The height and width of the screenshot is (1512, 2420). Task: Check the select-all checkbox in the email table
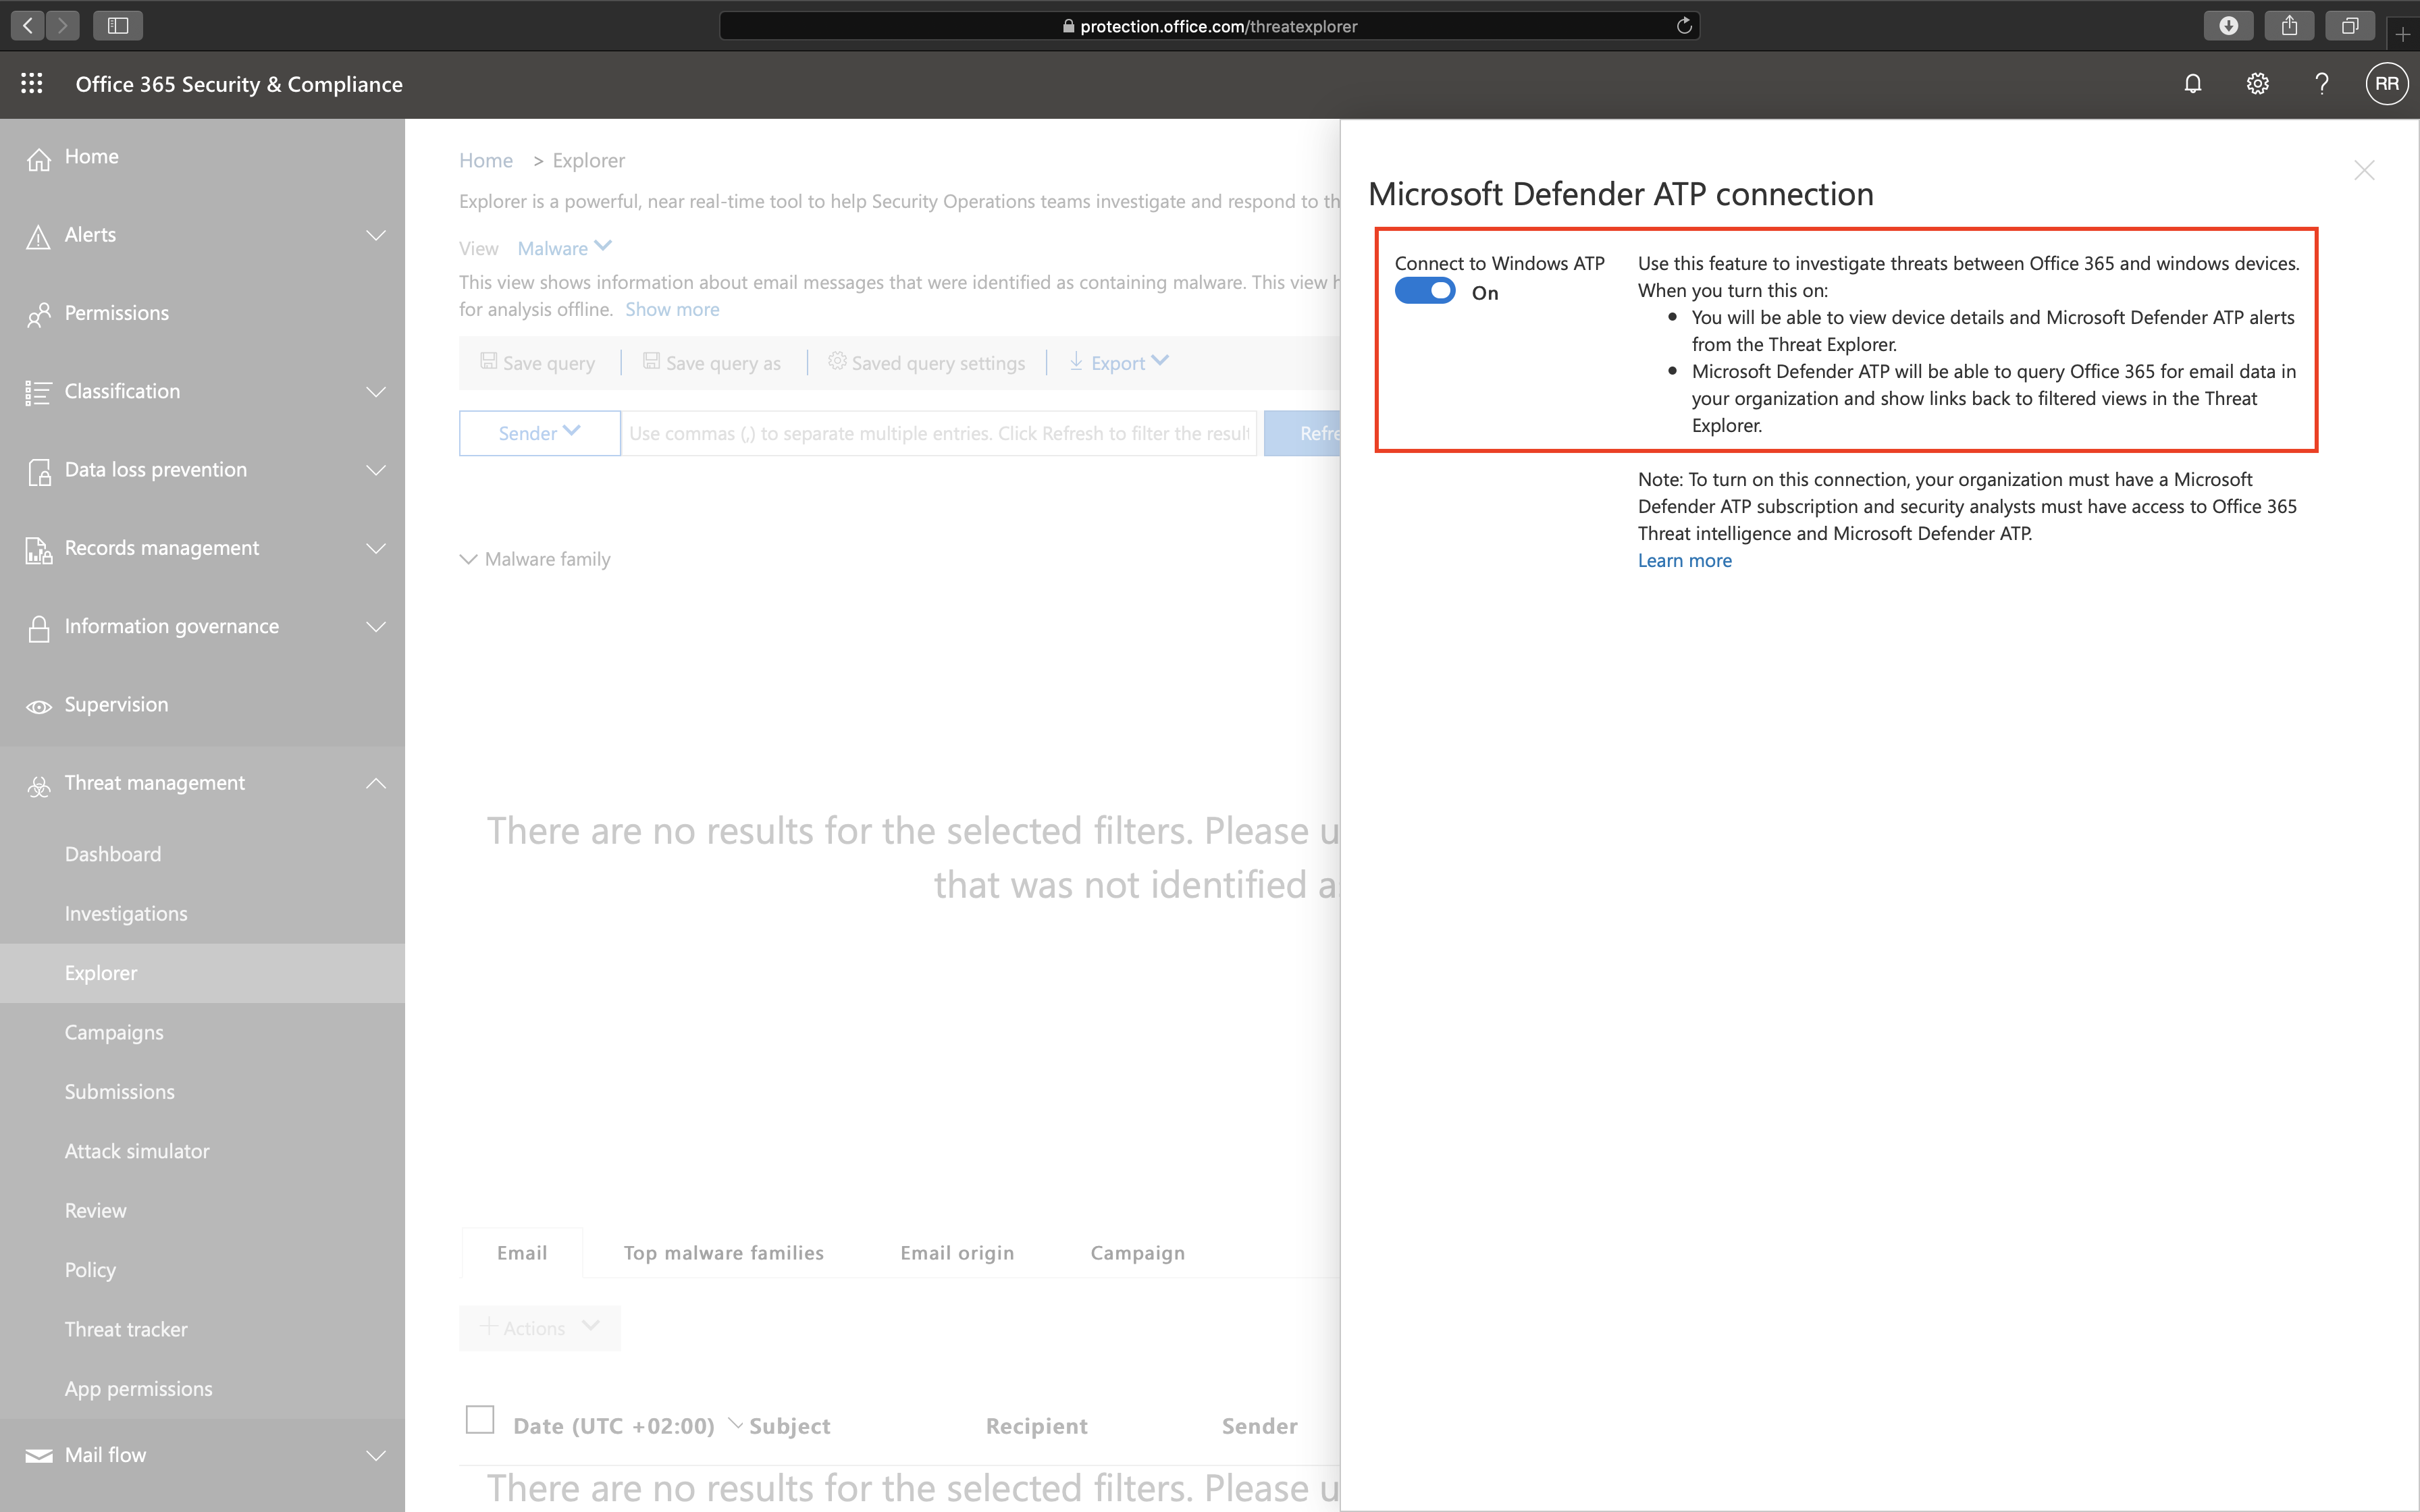tap(480, 1419)
